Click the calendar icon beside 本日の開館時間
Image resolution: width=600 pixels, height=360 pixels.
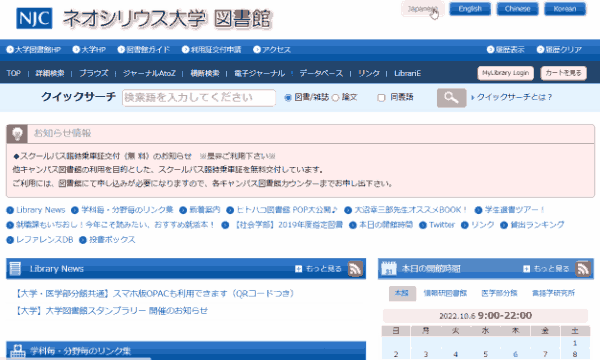(389, 269)
